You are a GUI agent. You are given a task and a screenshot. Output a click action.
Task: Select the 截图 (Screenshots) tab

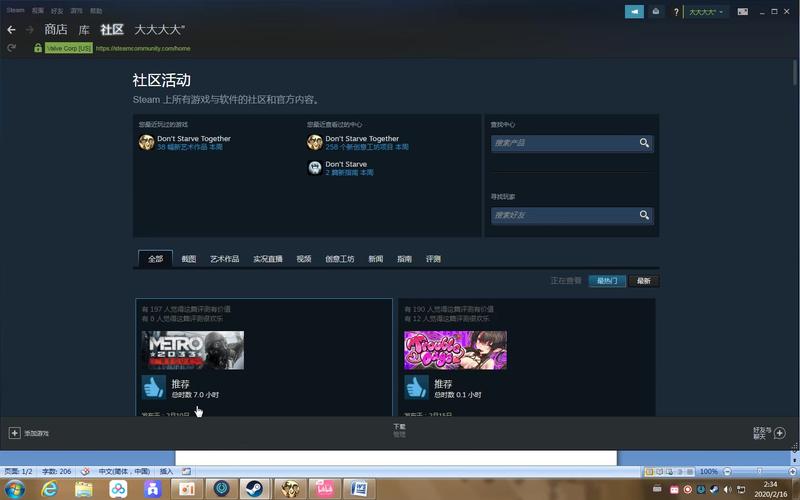tap(189, 259)
